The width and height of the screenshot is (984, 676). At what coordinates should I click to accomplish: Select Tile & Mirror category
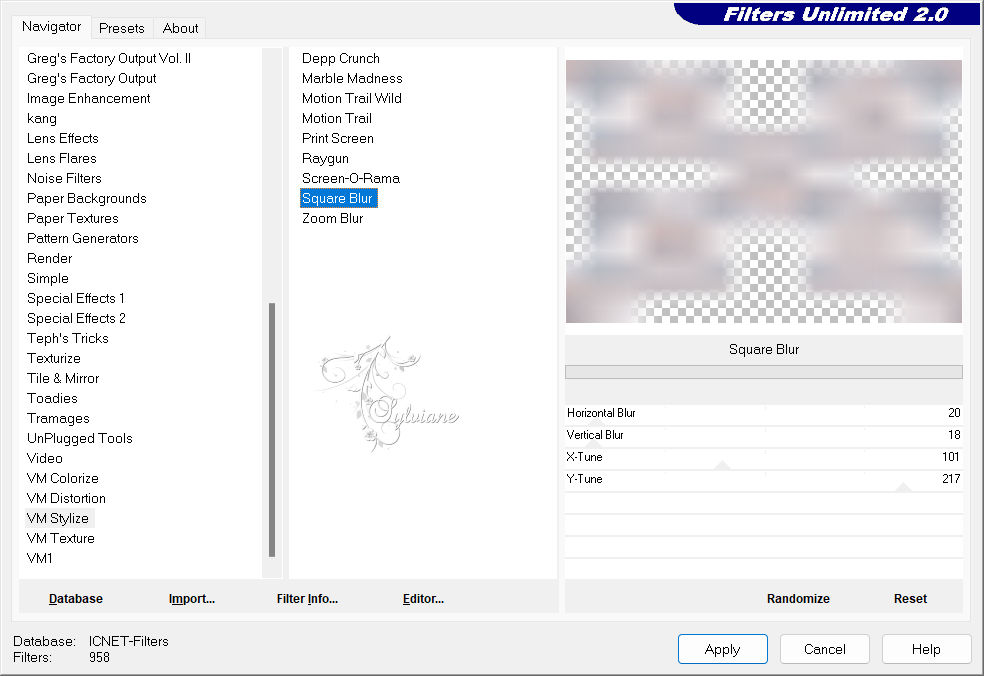[x=63, y=378]
